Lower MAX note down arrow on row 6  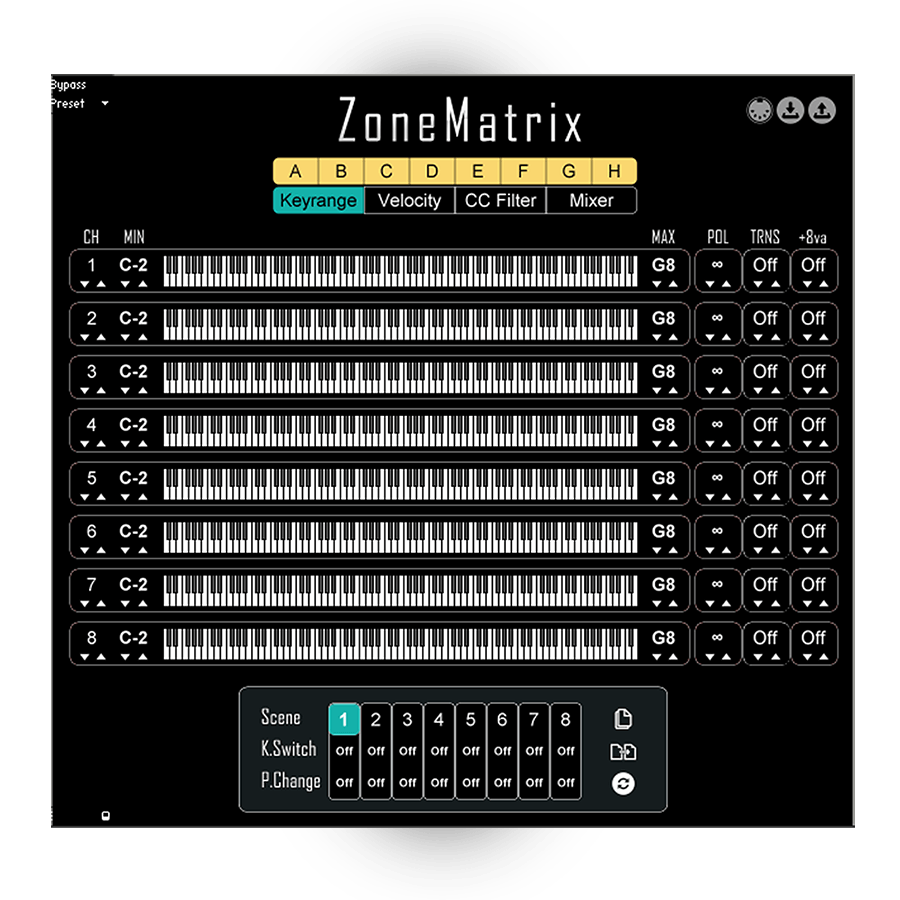click(657, 550)
